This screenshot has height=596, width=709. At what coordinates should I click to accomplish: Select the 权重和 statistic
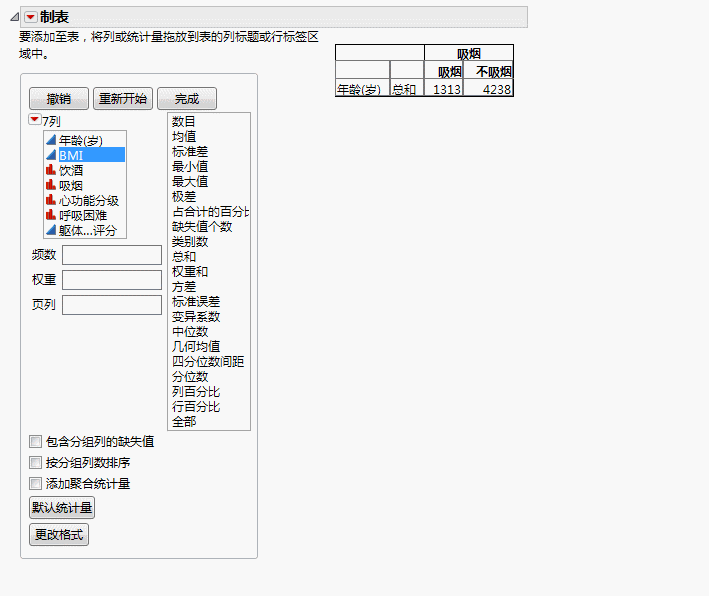[190, 271]
